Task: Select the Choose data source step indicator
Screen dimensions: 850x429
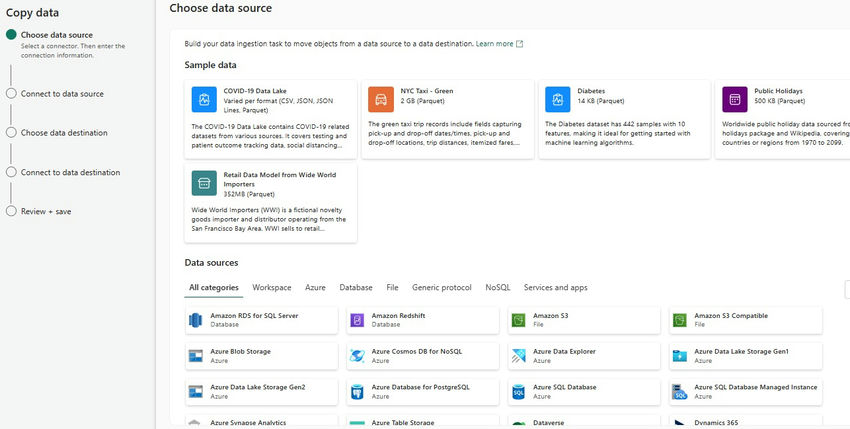Action: tap(11, 35)
